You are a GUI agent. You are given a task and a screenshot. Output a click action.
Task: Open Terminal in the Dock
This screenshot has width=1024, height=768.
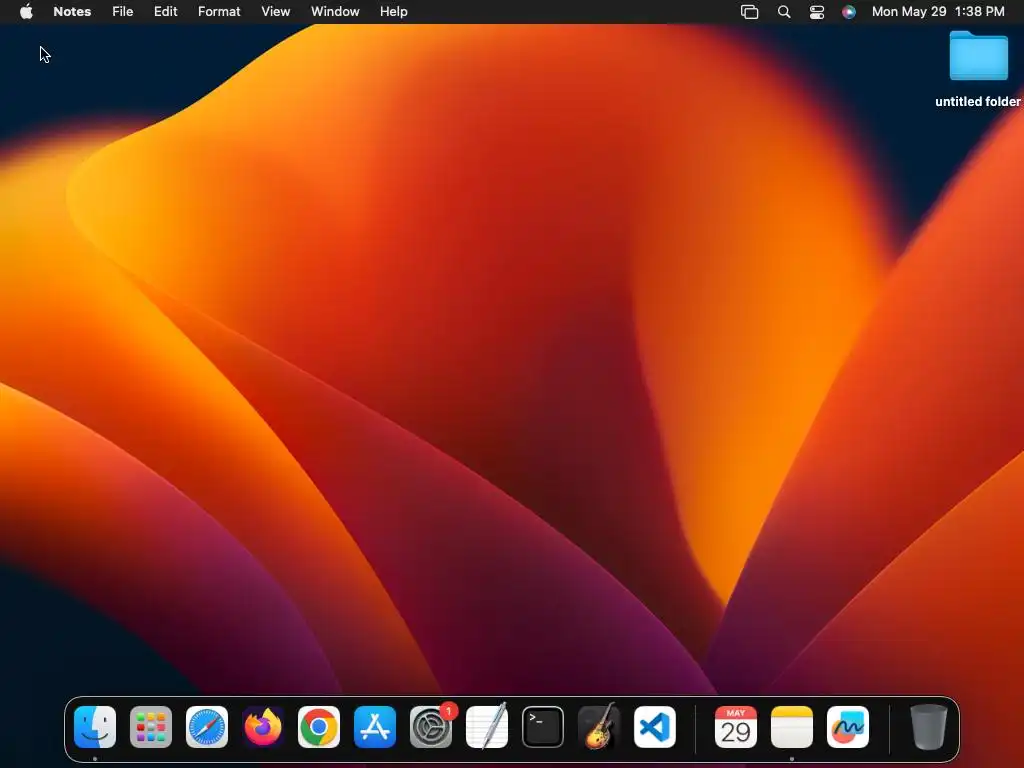click(x=543, y=727)
